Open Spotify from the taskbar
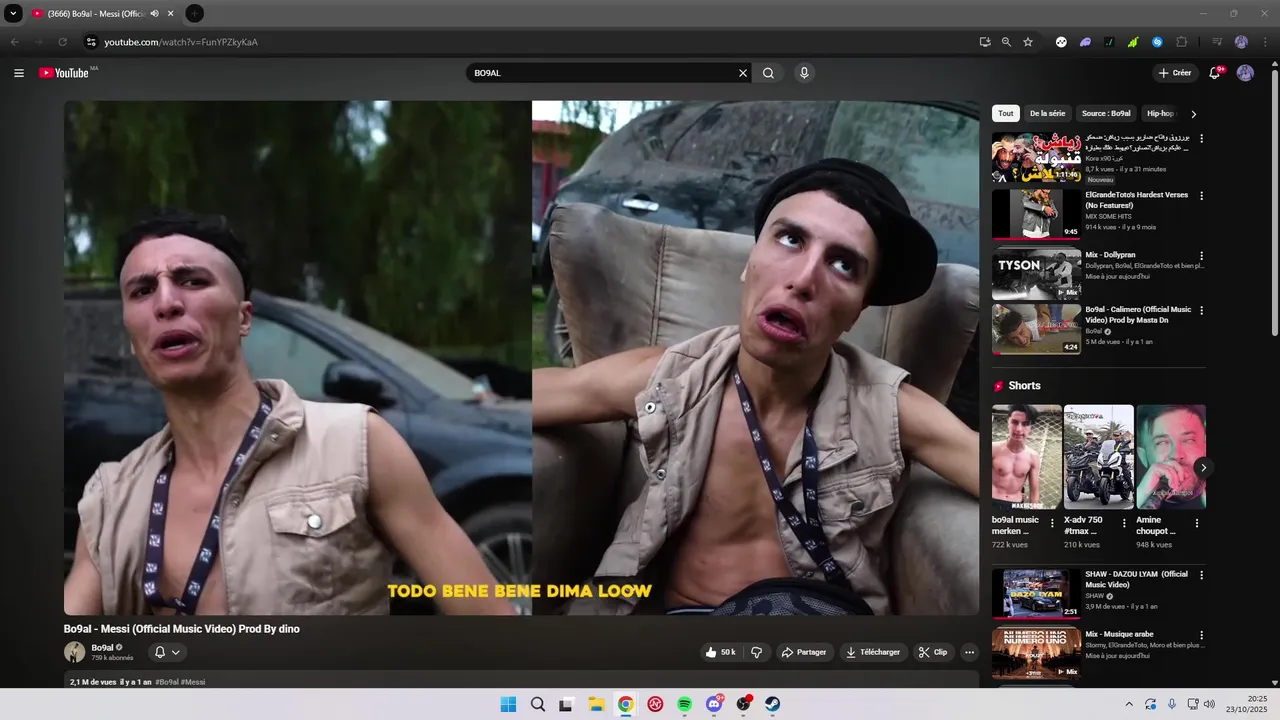 pos(685,704)
